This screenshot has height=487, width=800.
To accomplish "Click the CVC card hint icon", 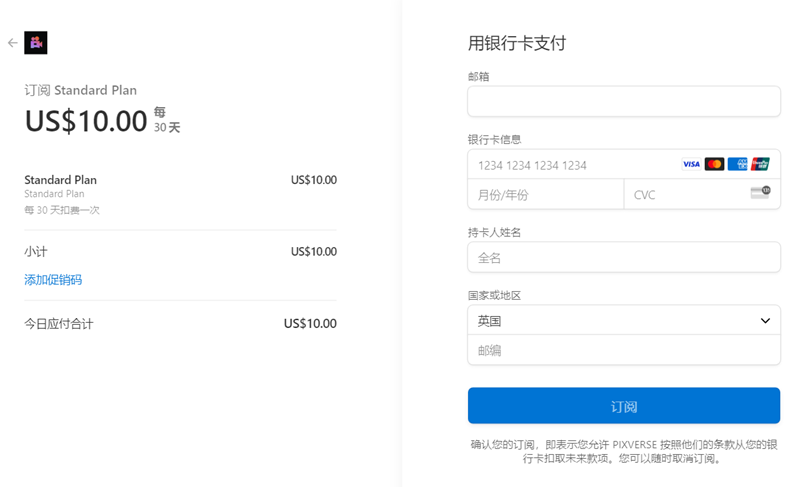I will coord(760,193).
